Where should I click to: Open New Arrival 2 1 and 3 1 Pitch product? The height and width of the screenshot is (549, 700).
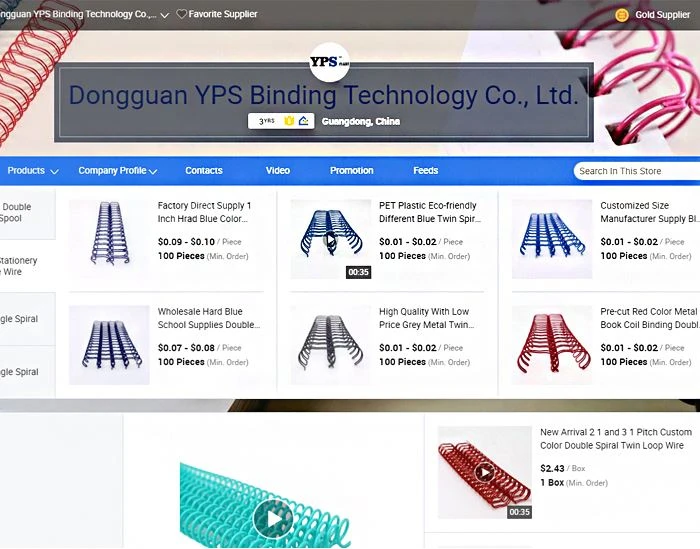616,439
